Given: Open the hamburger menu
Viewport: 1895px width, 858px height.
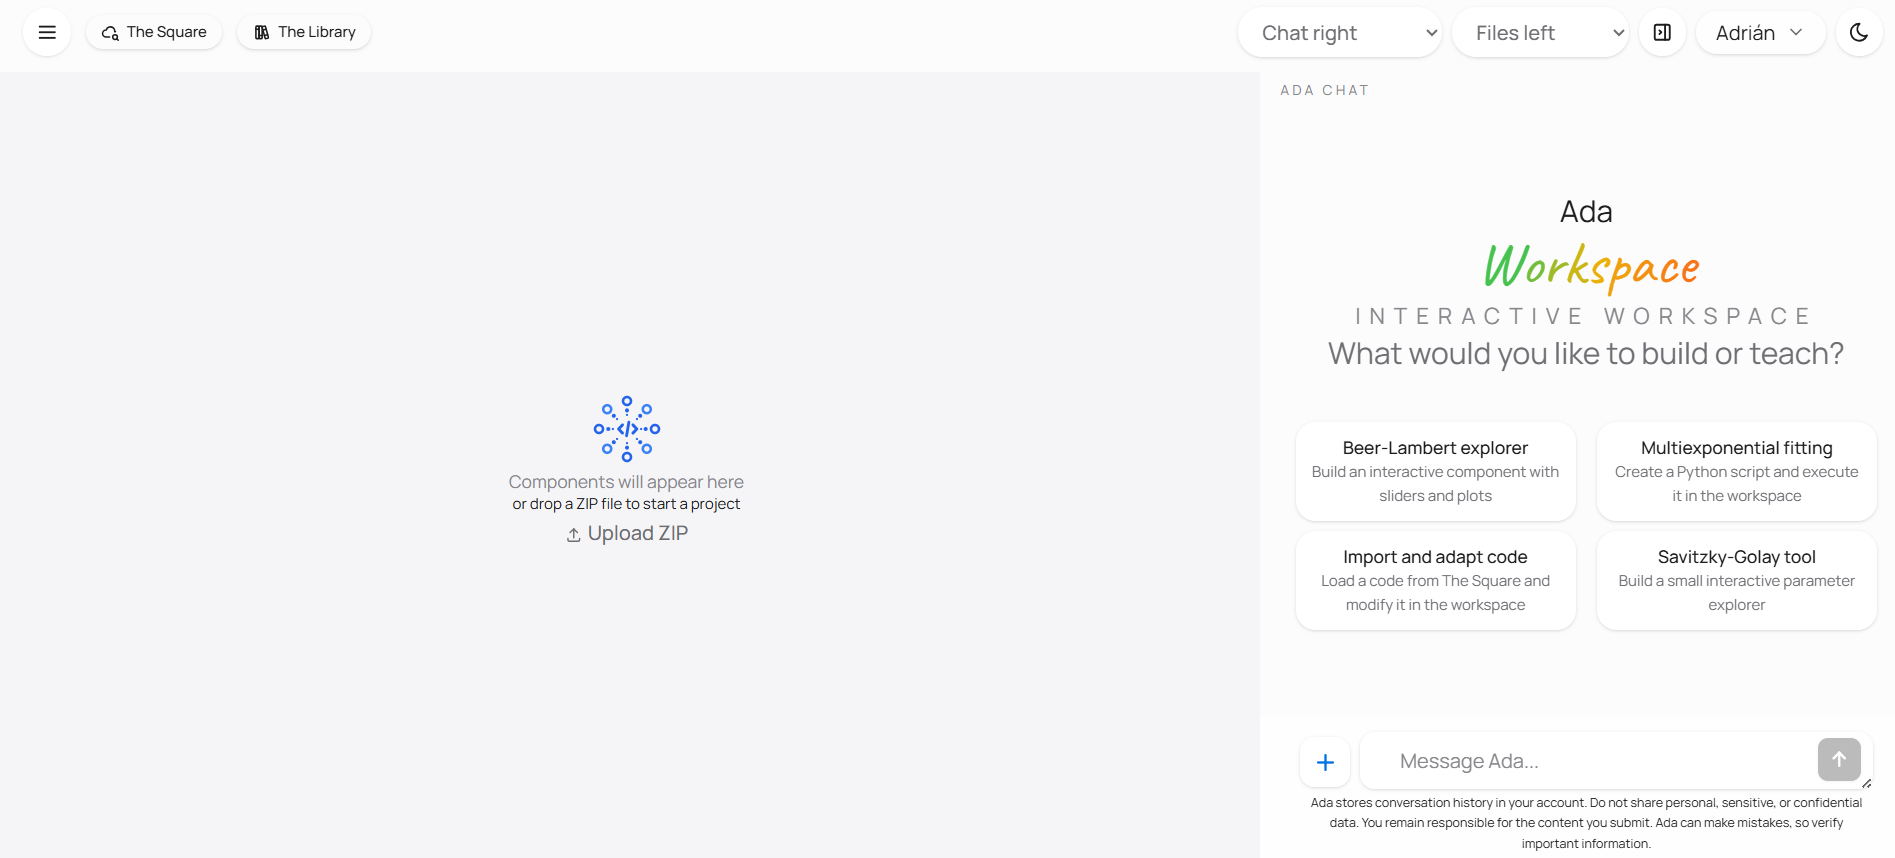Looking at the screenshot, I should (47, 32).
